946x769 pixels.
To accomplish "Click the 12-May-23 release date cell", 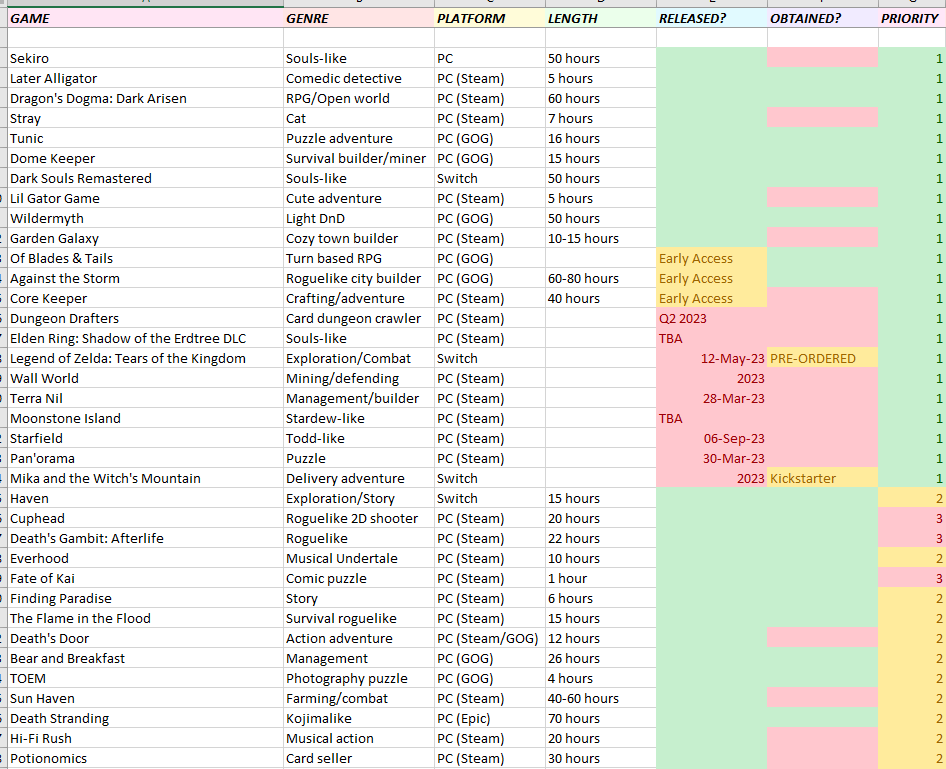I will pyautogui.click(x=712, y=358).
